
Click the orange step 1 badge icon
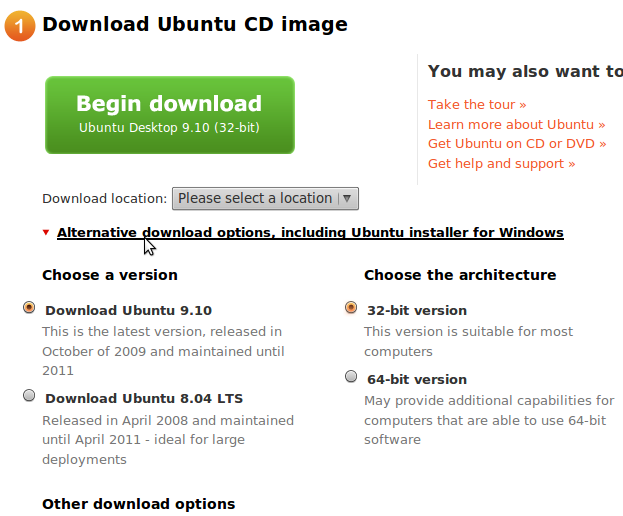(x=19, y=26)
